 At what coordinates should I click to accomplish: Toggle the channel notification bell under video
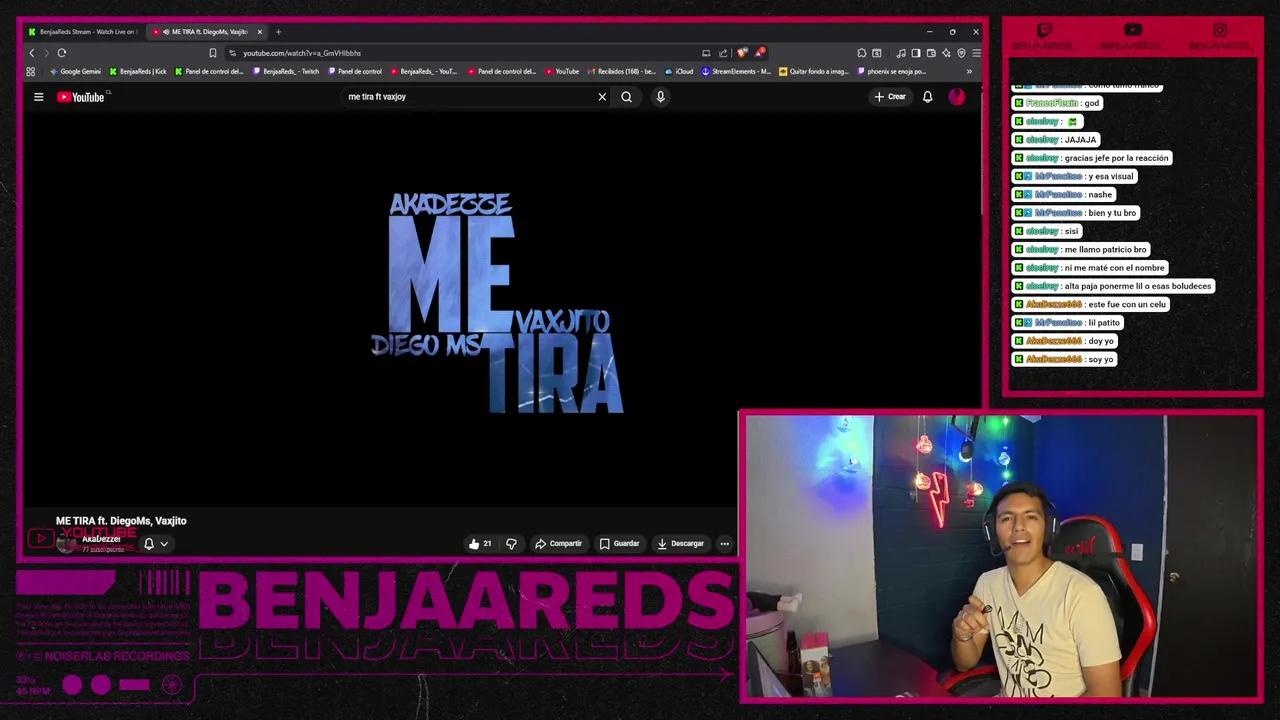click(x=149, y=544)
